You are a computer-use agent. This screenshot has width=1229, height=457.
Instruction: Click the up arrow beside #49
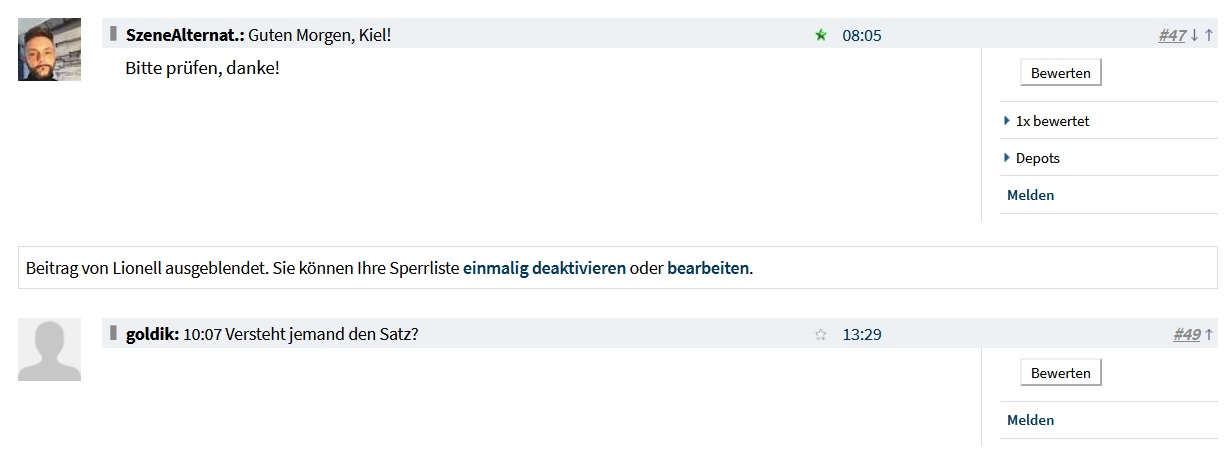coord(1208,335)
